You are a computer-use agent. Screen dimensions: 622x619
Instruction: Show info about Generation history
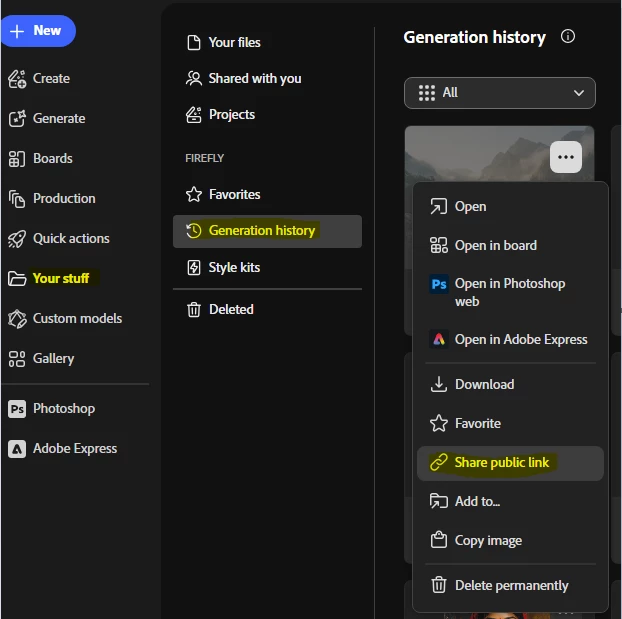coord(568,37)
